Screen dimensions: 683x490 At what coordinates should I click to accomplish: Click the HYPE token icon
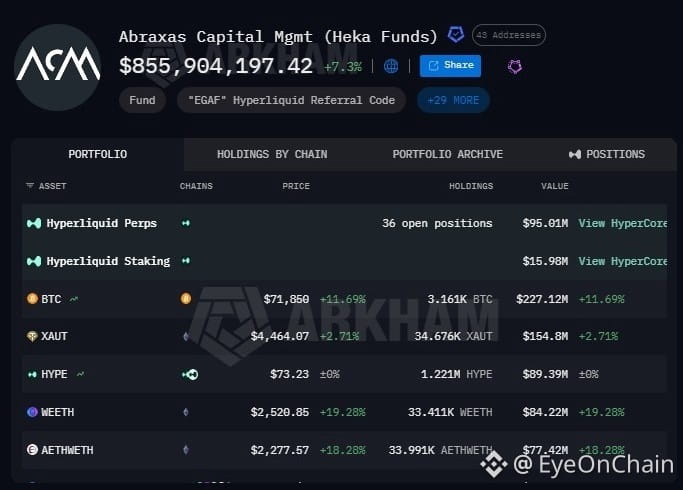click(x=32, y=375)
